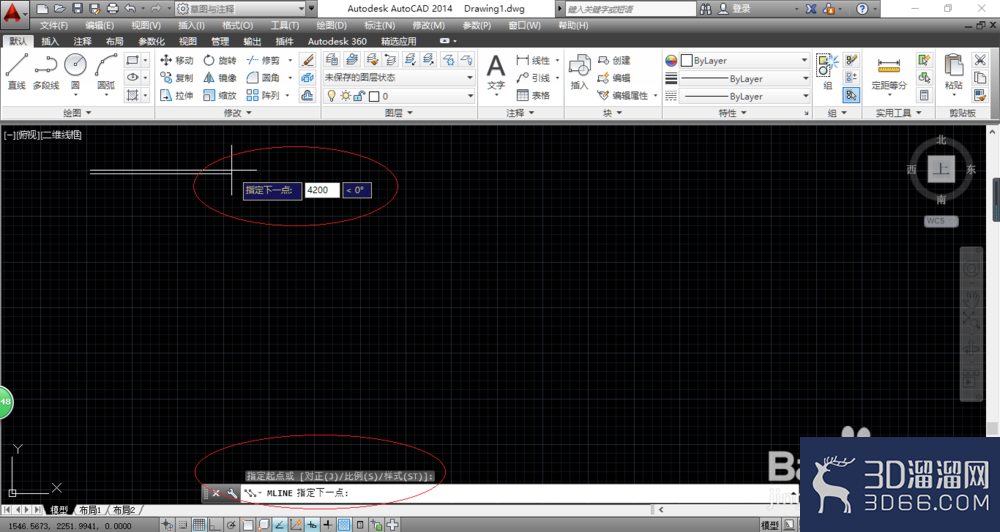
Task: Click the 移动 move tool
Action: (x=177, y=60)
